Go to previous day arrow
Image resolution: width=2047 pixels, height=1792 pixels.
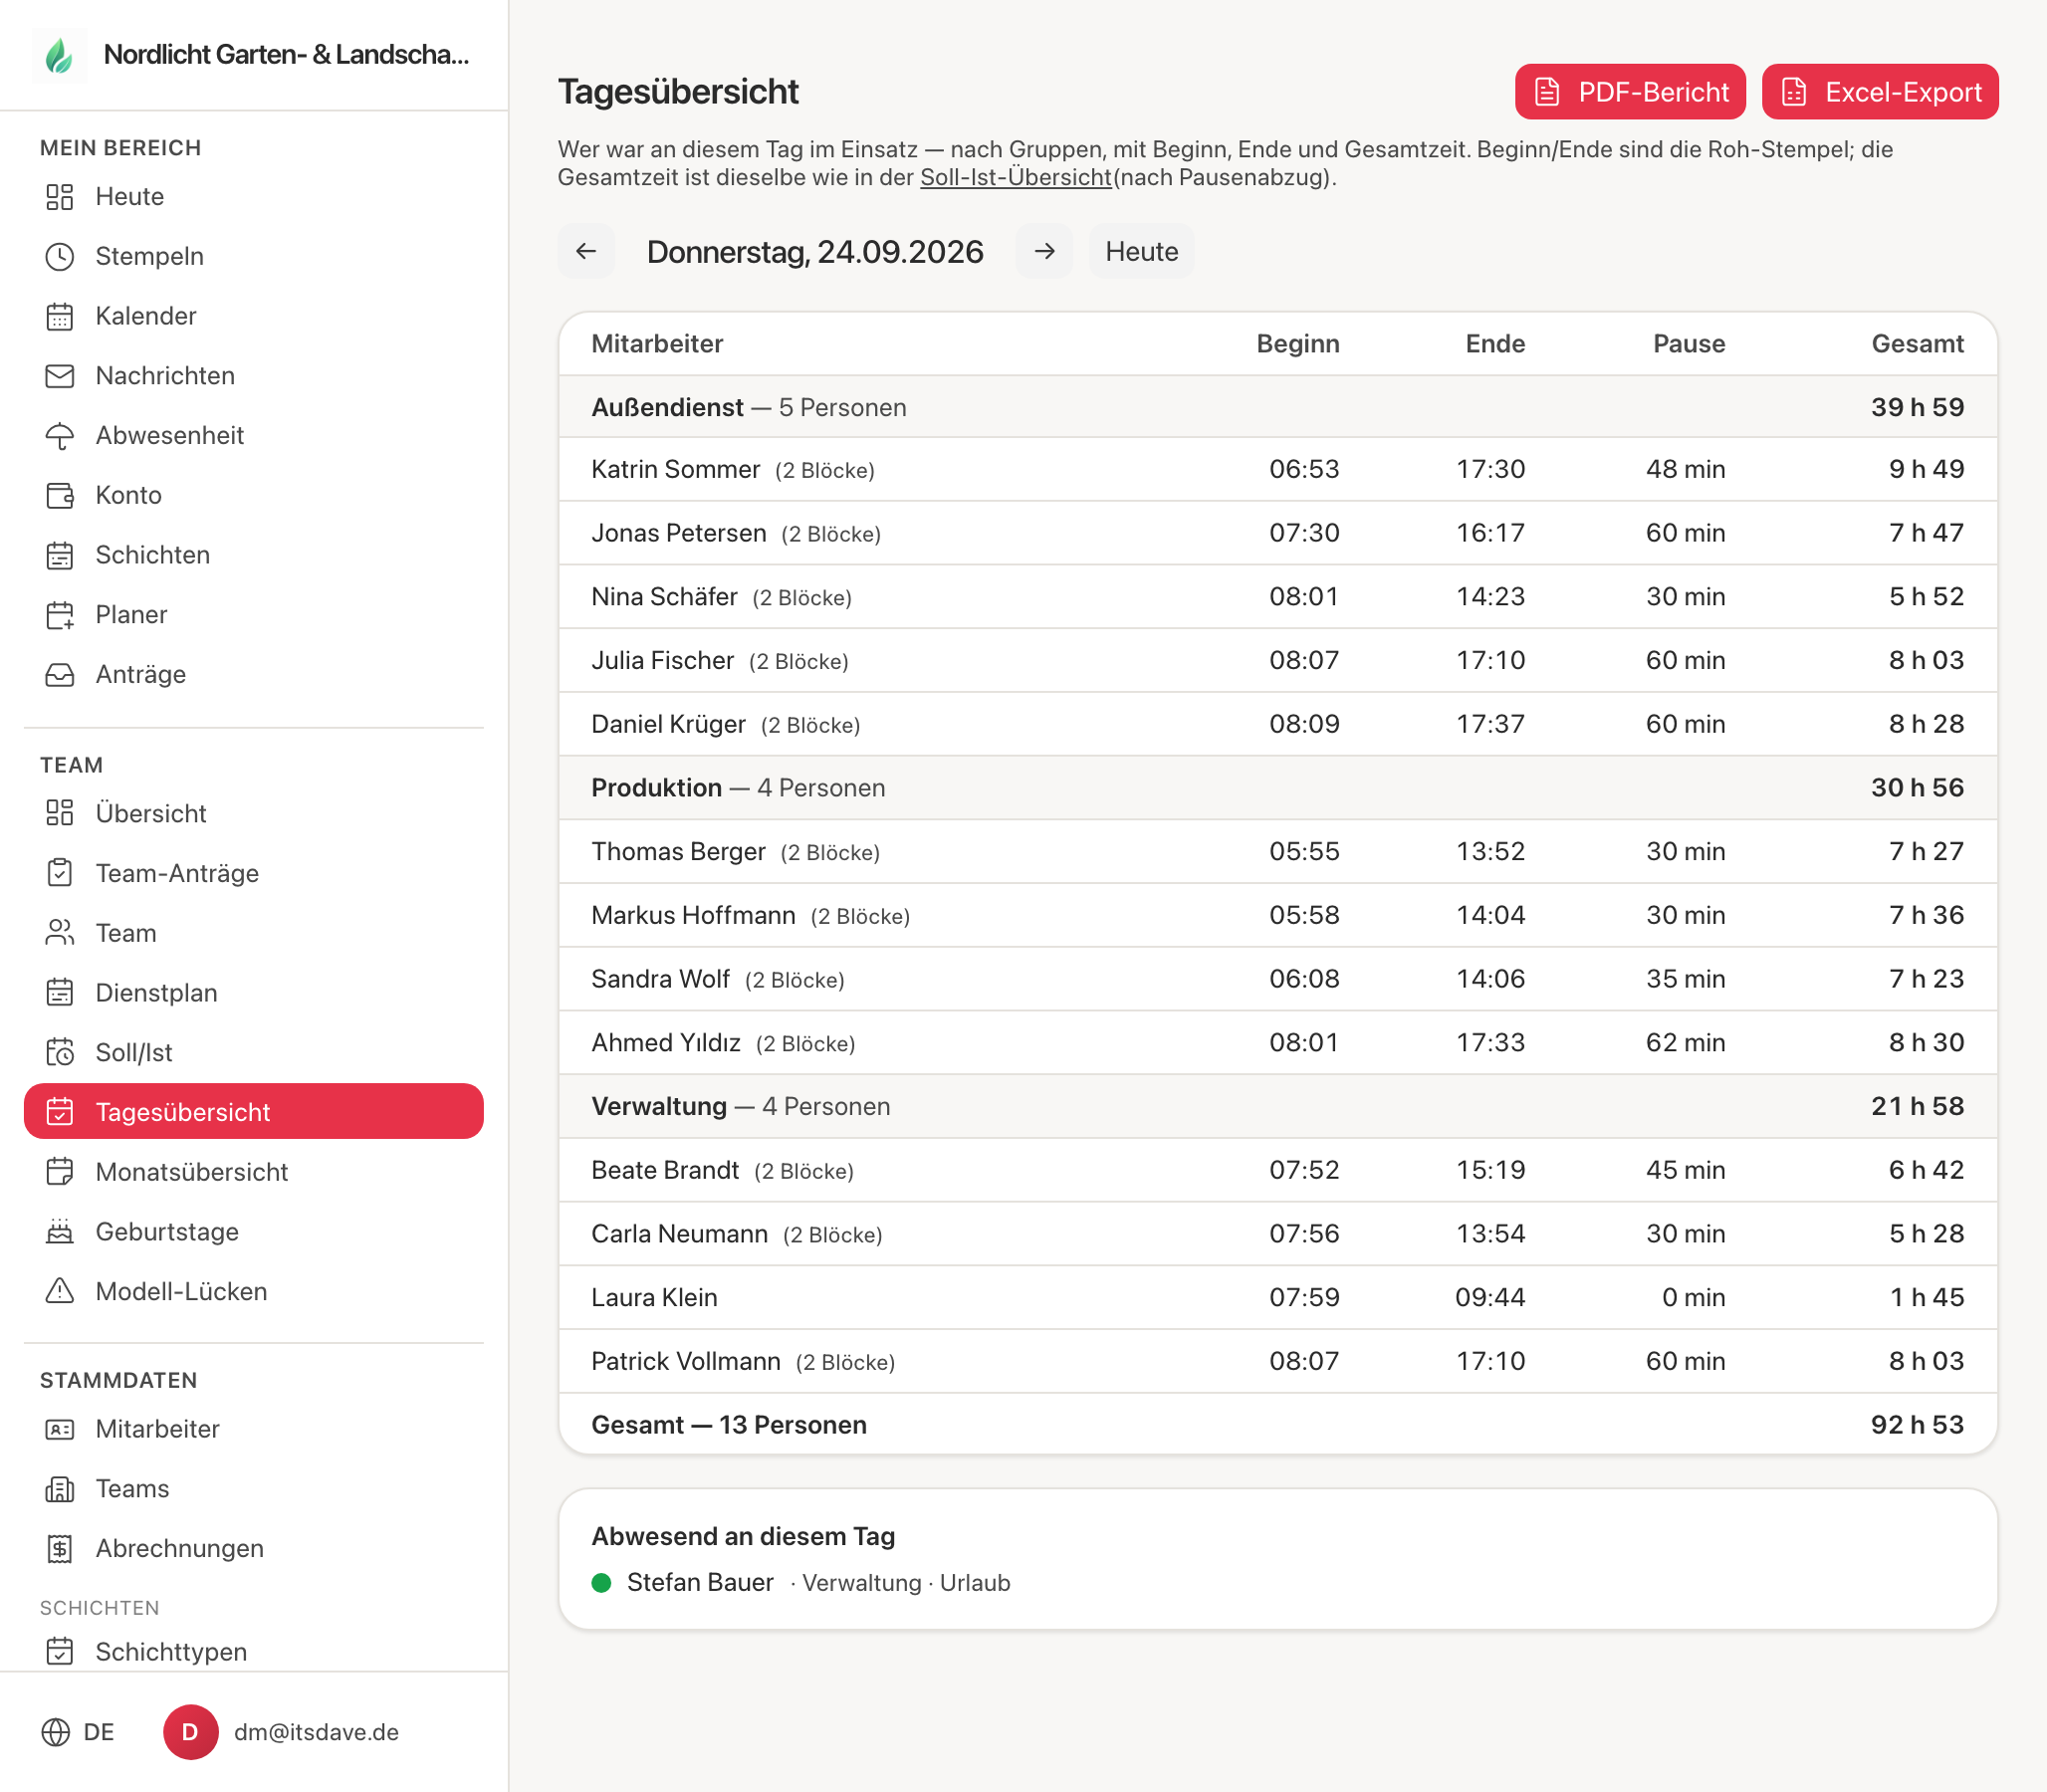[x=586, y=251]
